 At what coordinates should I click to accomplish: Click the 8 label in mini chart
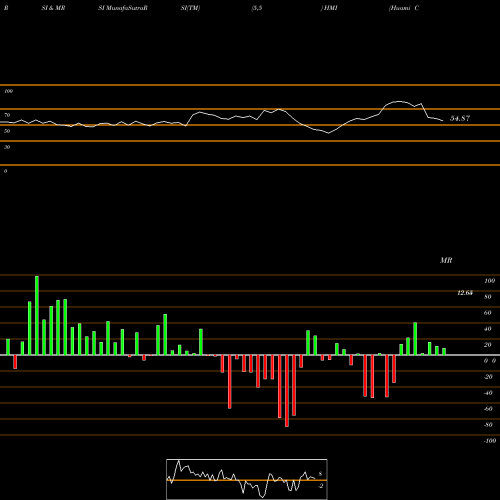pos(320,474)
